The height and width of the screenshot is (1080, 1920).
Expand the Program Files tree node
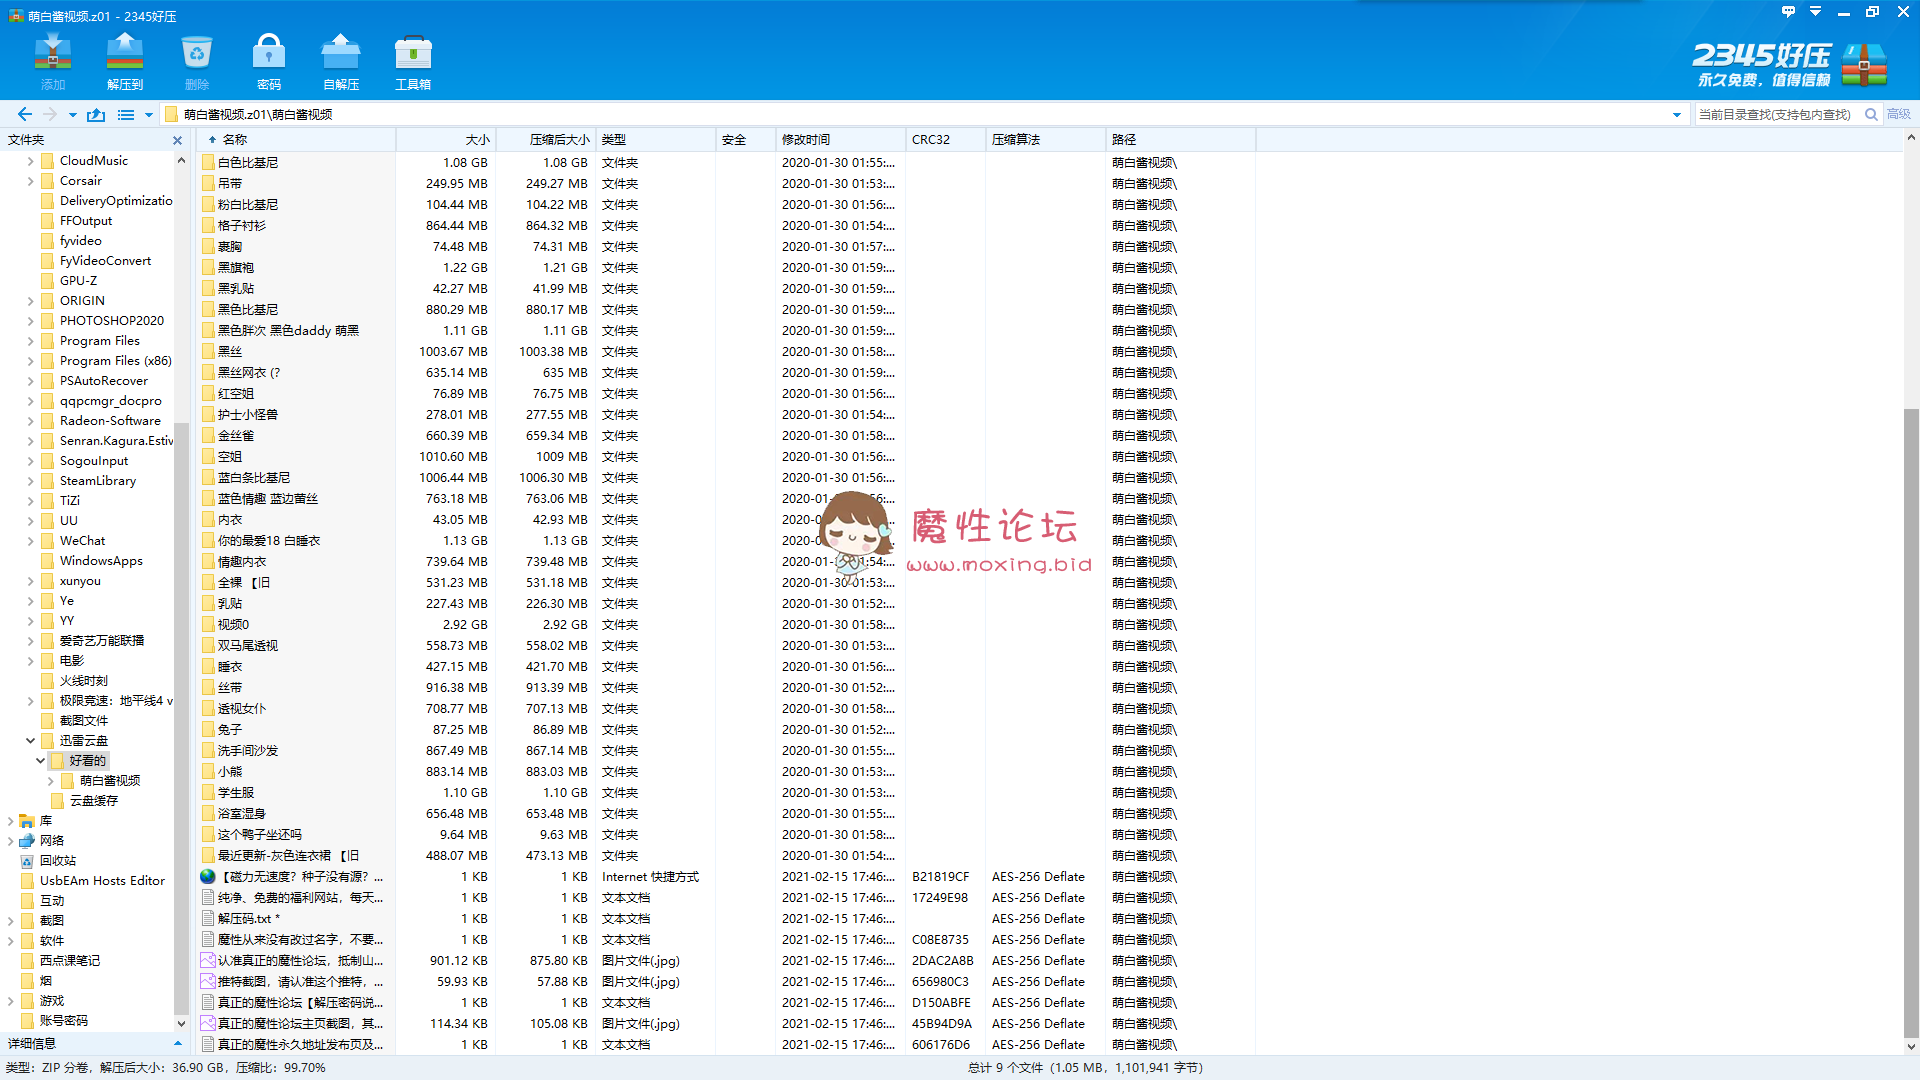(30, 340)
